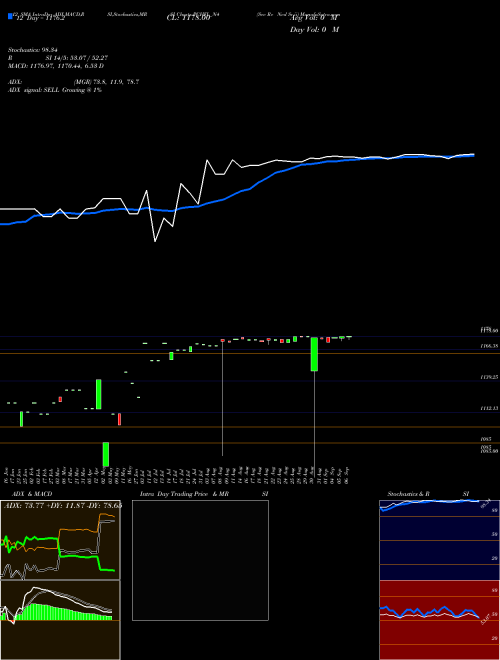
Task: Click the 'Stochastics: 98.84' readout
Action: [x=32, y=50]
